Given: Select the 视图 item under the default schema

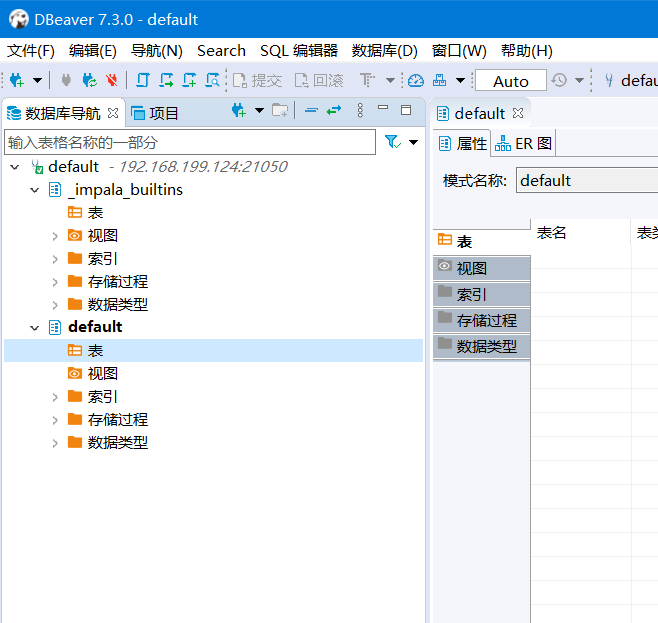Looking at the screenshot, I should tap(102, 373).
